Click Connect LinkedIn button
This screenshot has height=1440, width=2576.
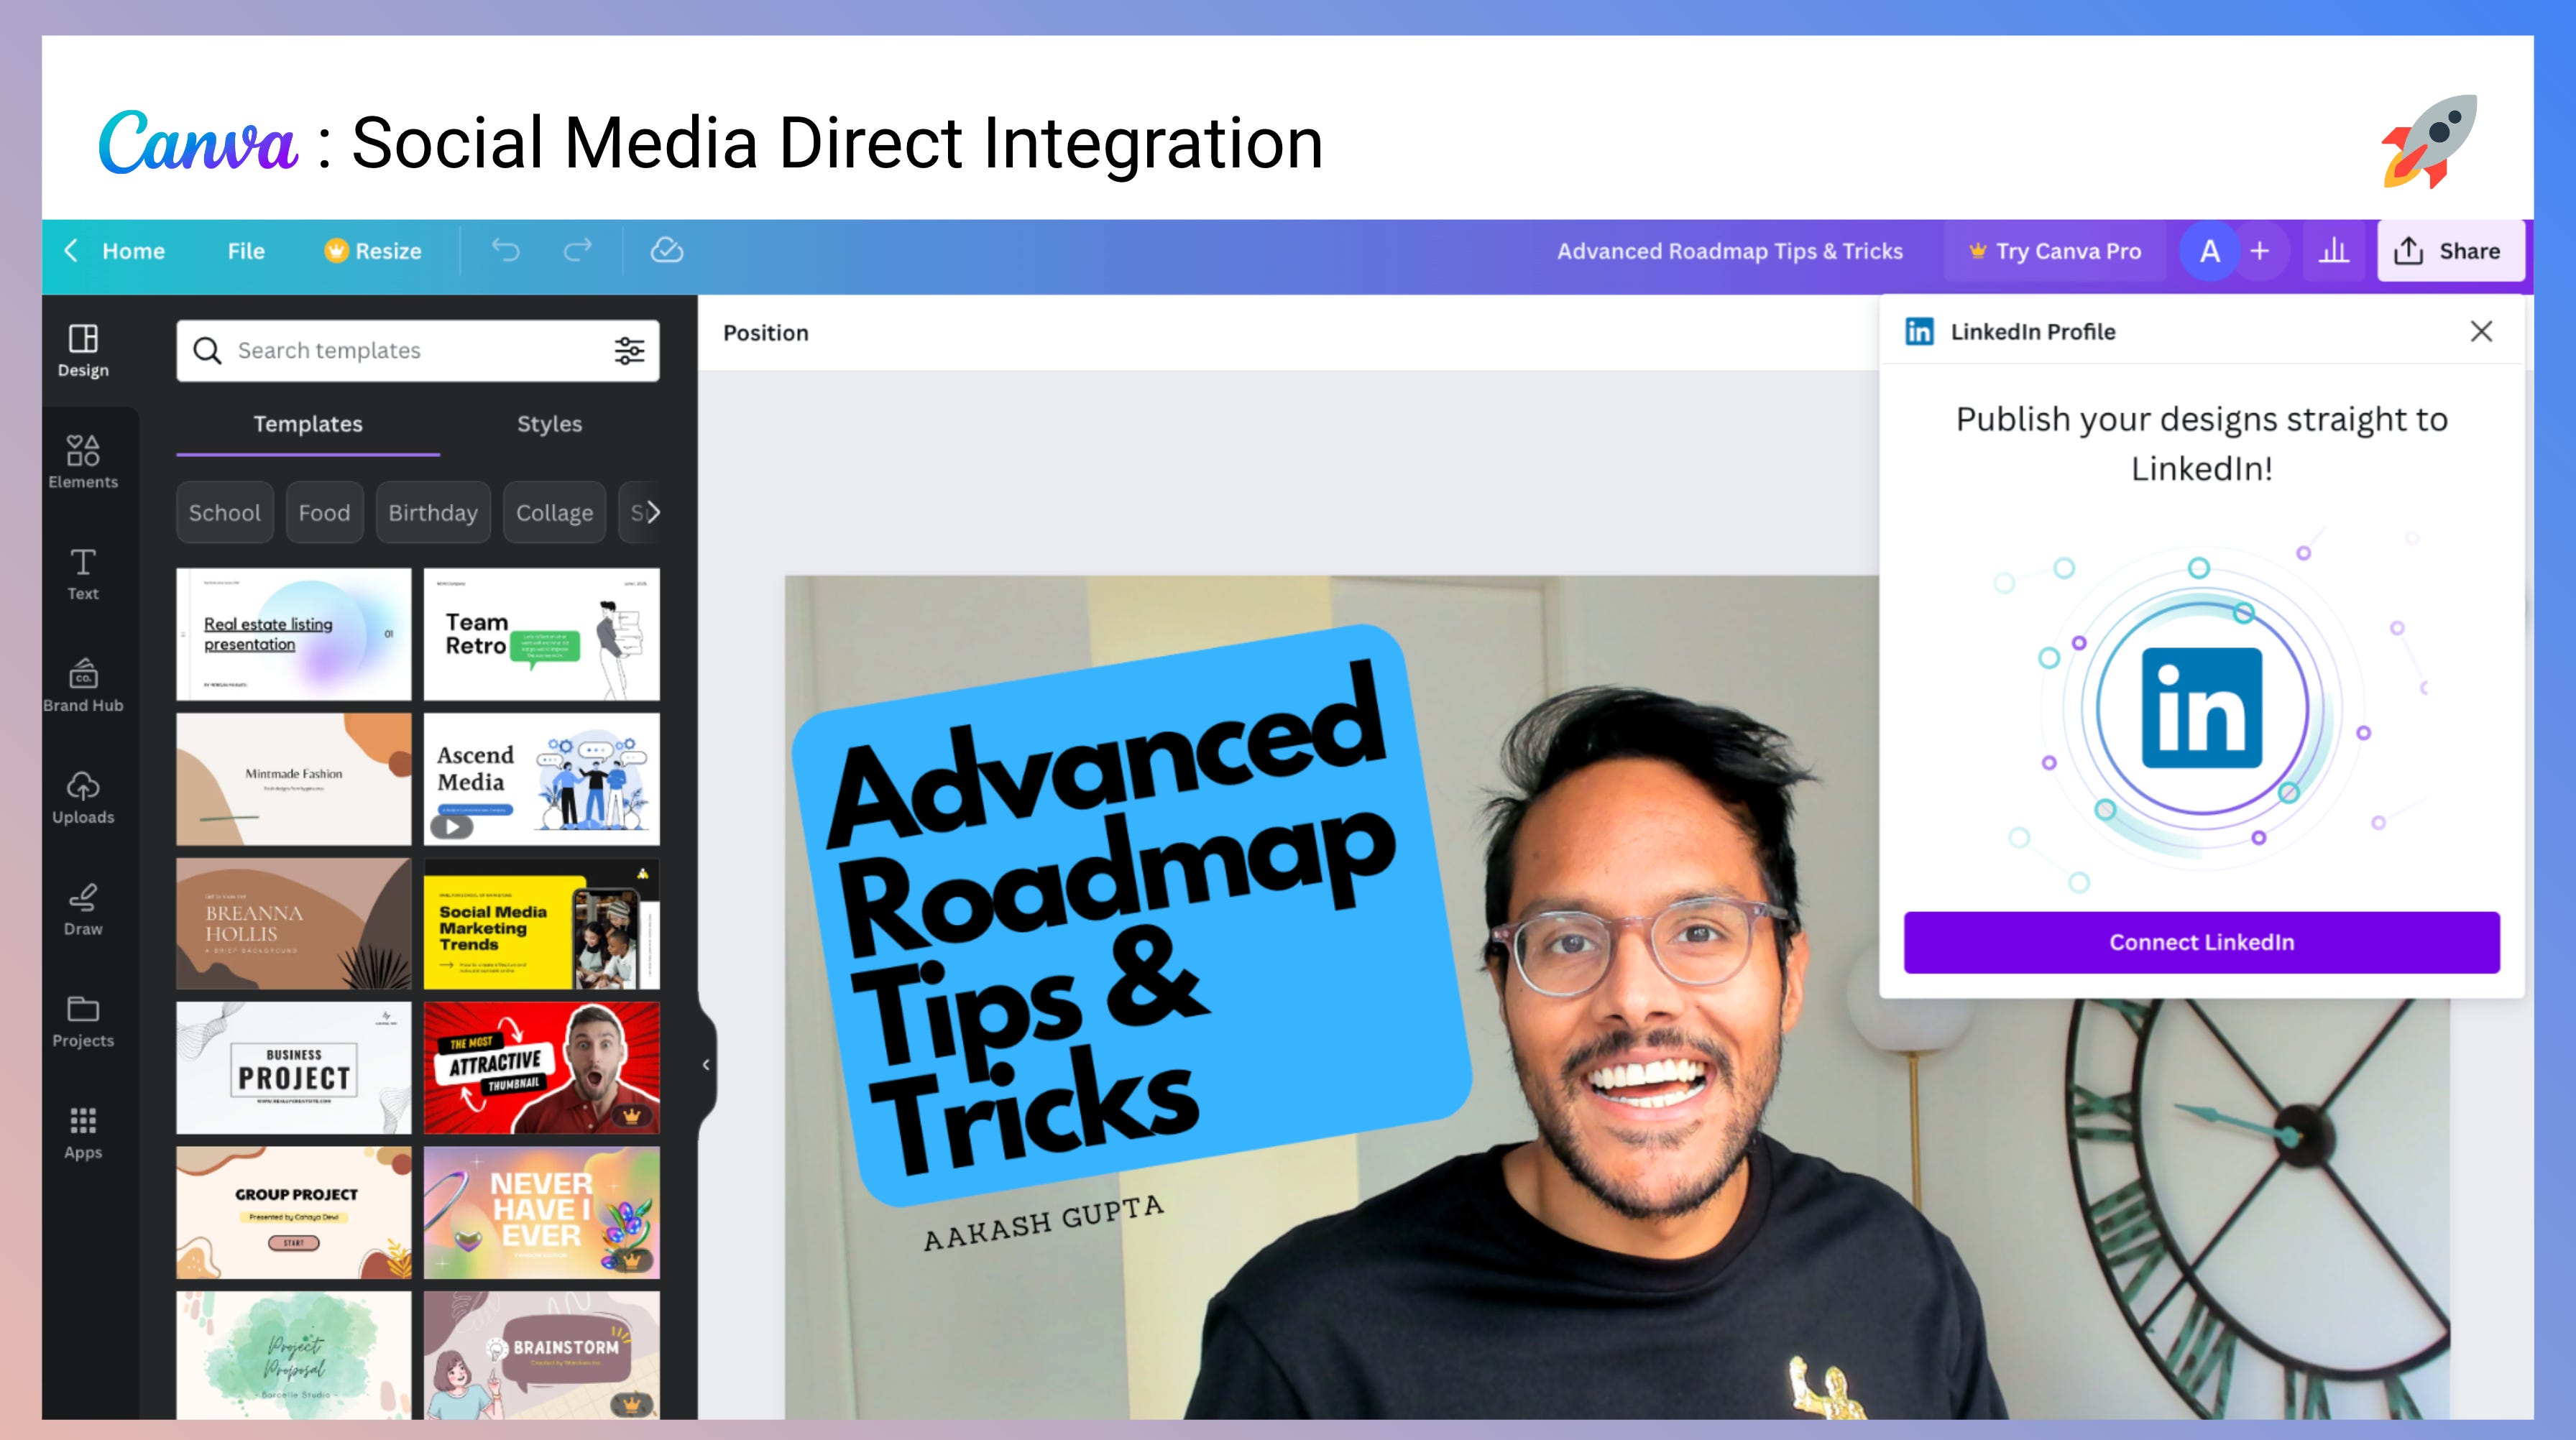tap(2201, 942)
